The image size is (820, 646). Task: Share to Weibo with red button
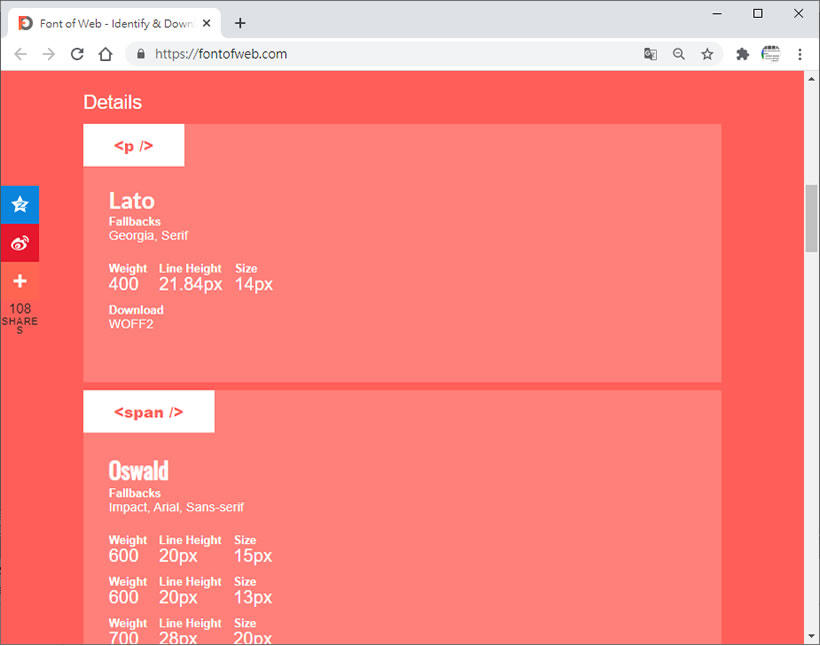[20, 243]
